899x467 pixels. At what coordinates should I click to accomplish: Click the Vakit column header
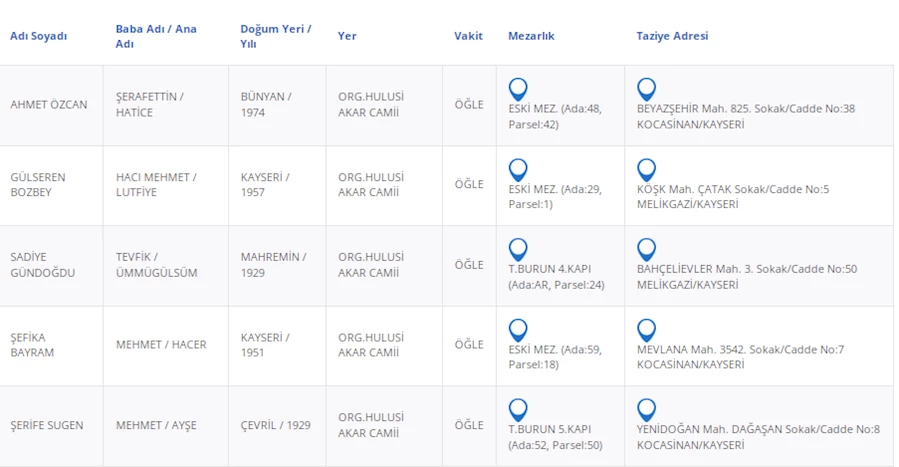[468, 36]
